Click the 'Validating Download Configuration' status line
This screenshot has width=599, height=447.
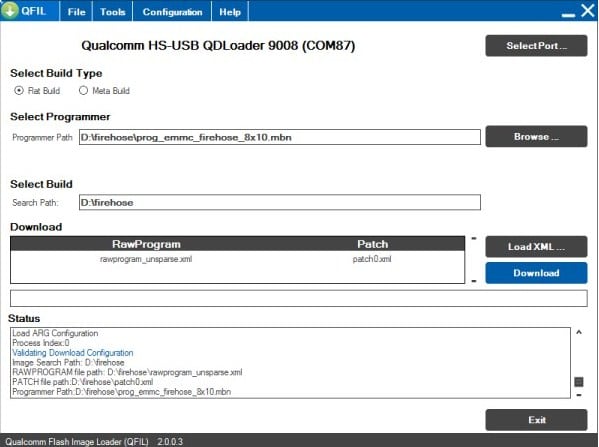pos(73,353)
